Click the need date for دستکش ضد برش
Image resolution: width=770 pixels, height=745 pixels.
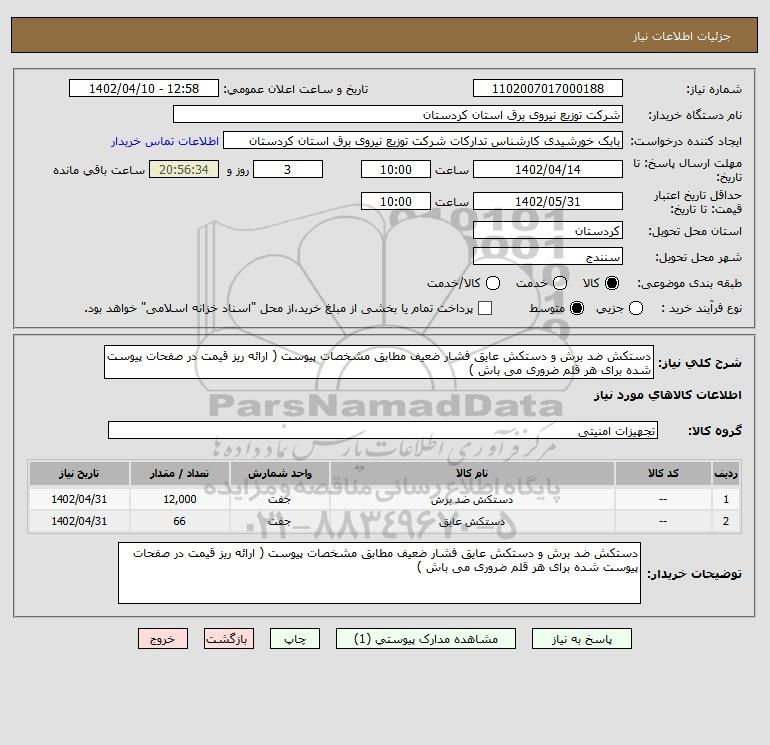point(79,499)
